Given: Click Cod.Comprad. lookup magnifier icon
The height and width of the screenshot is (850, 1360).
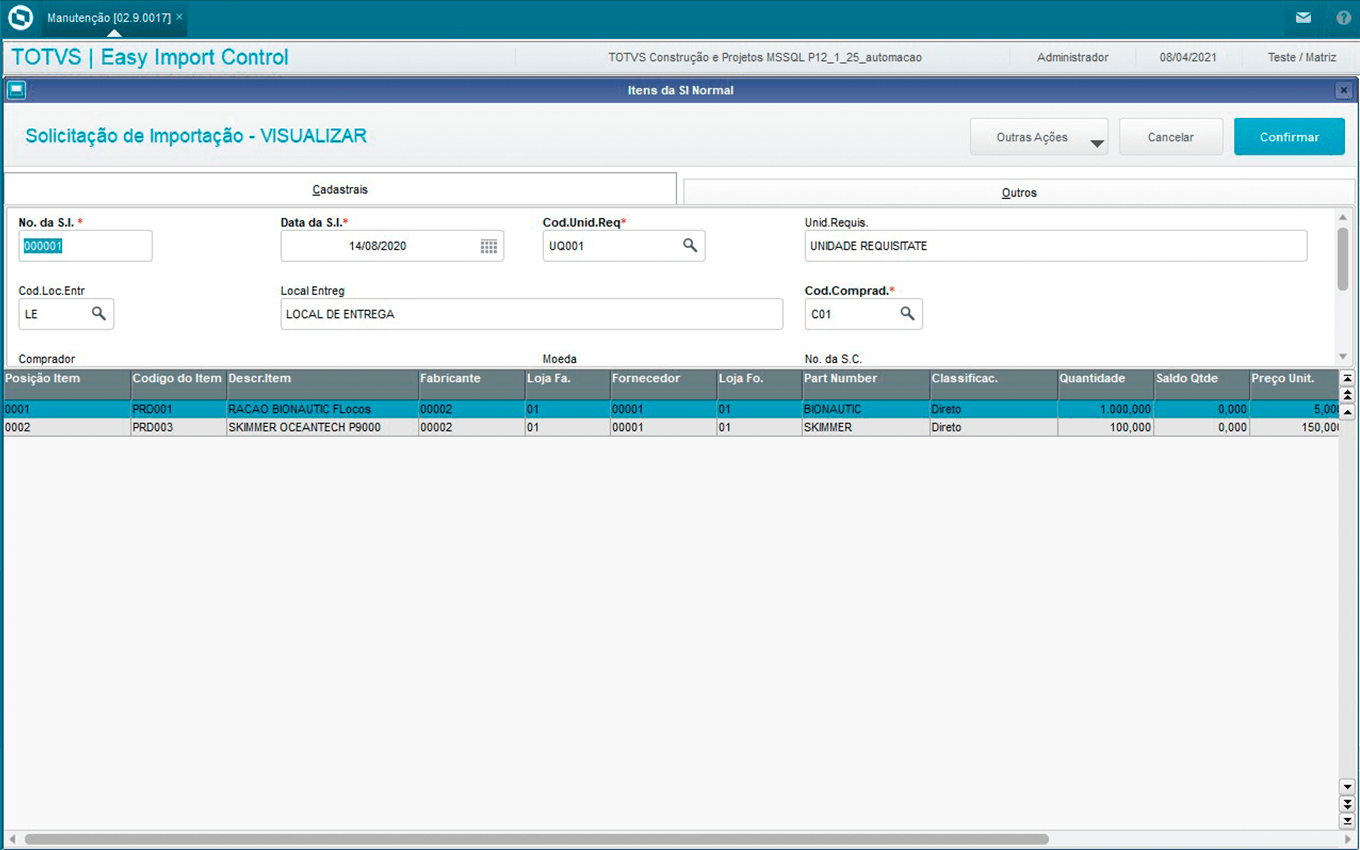Looking at the screenshot, I should point(907,314).
